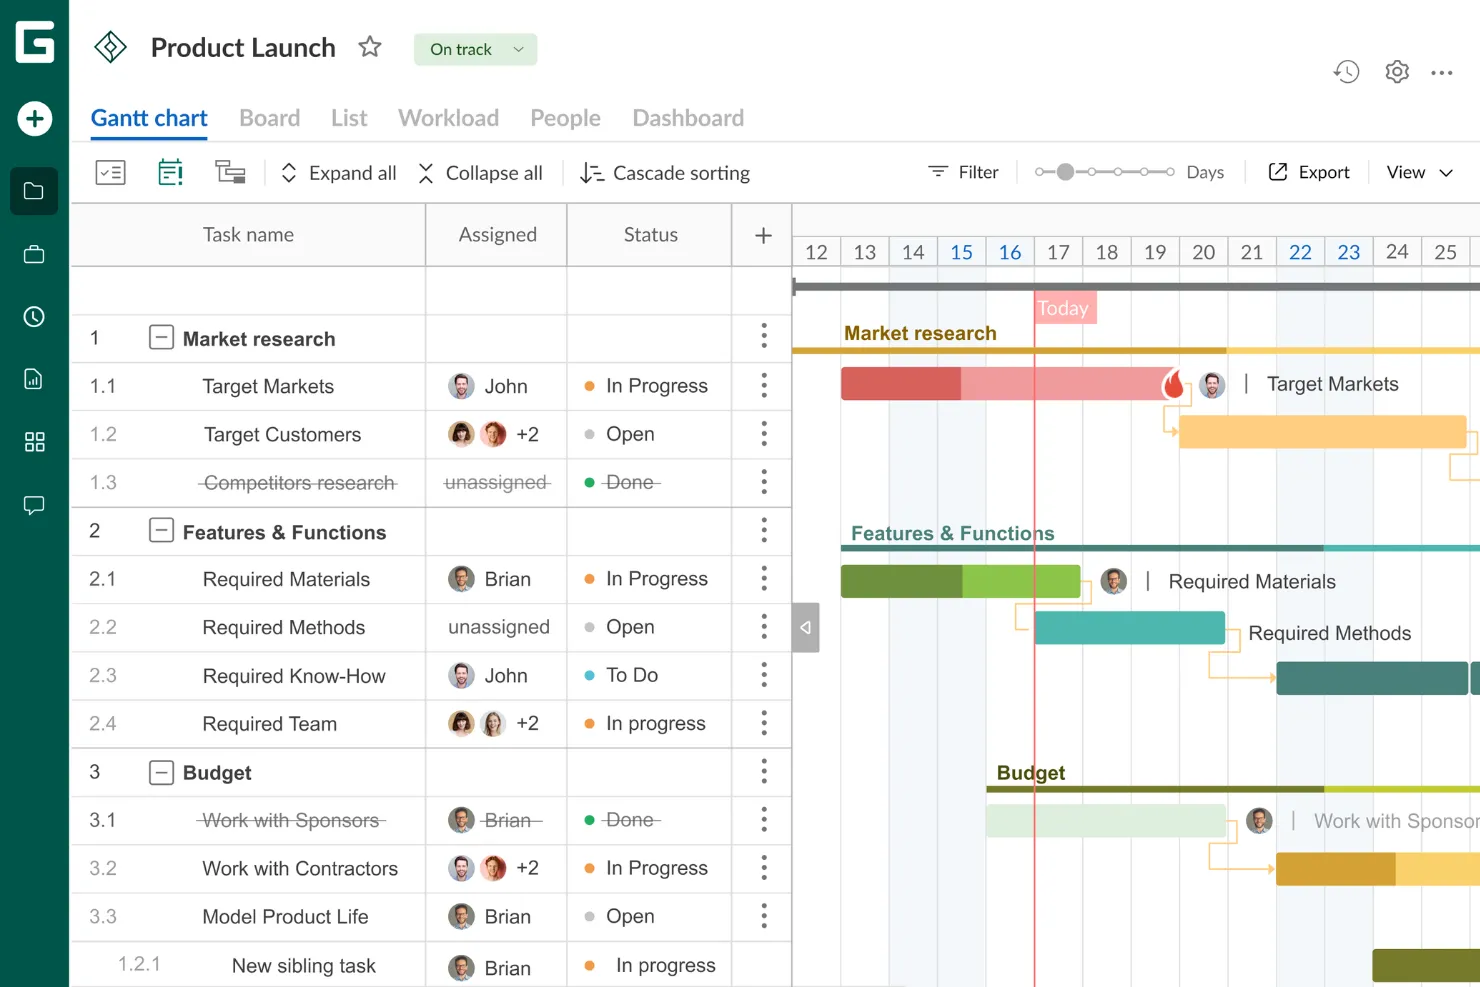
Task: Open the comments chat icon in sidebar
Action: [x=34, y=505]
